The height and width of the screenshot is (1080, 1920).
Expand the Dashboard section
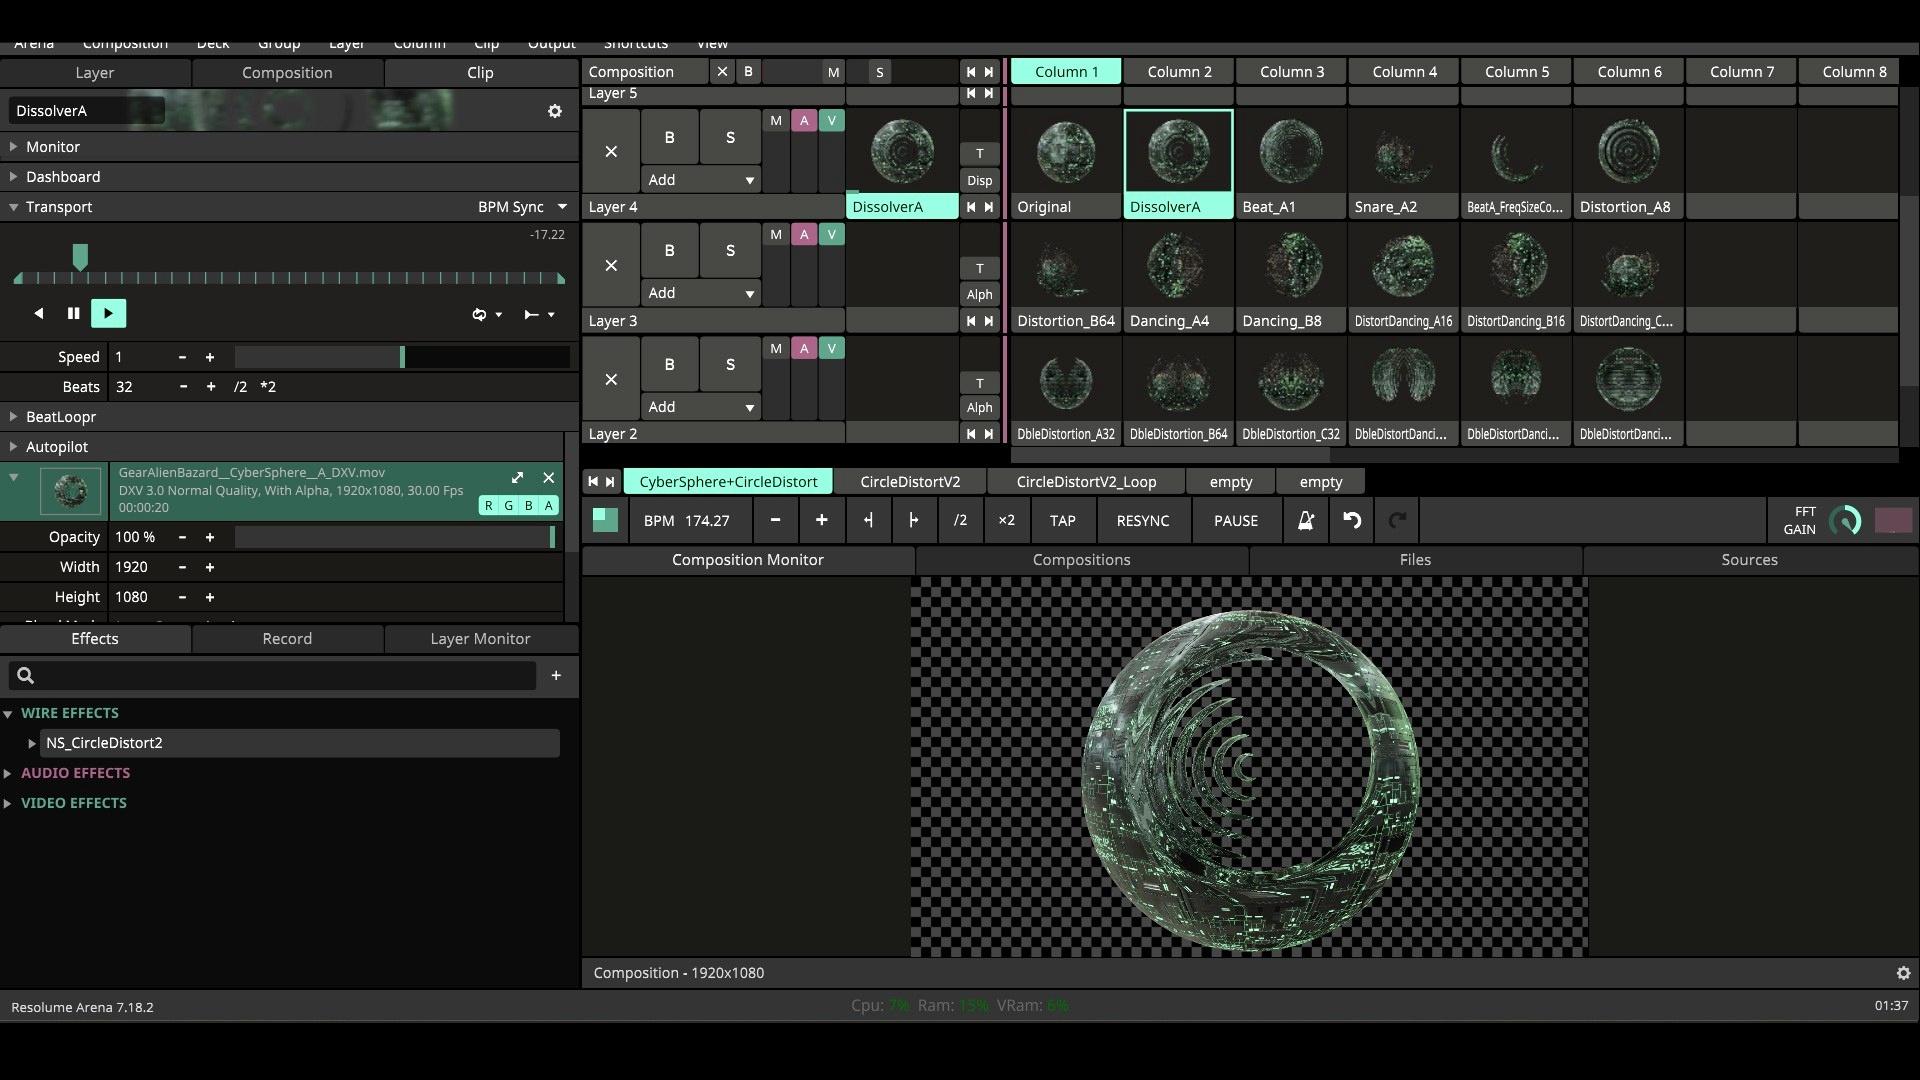[14, 177]
